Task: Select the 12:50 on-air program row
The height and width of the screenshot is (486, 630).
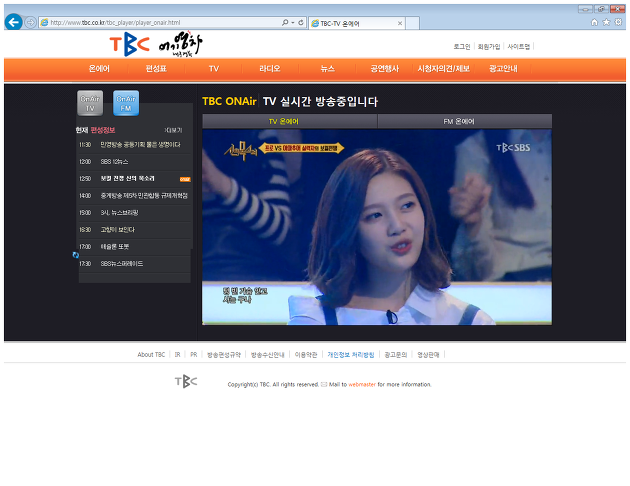Action: coord(134,178)
